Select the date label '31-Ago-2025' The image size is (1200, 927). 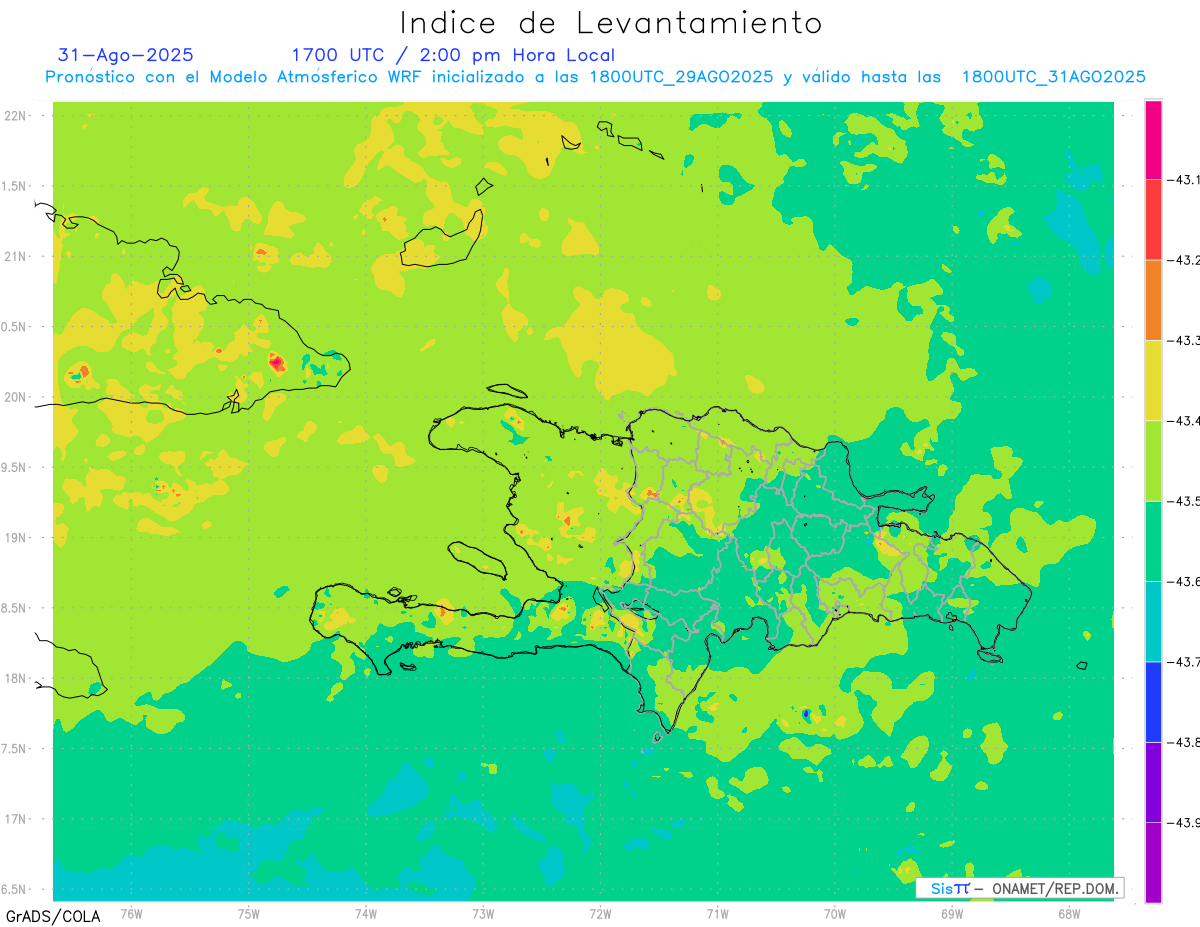click(126, 55)
